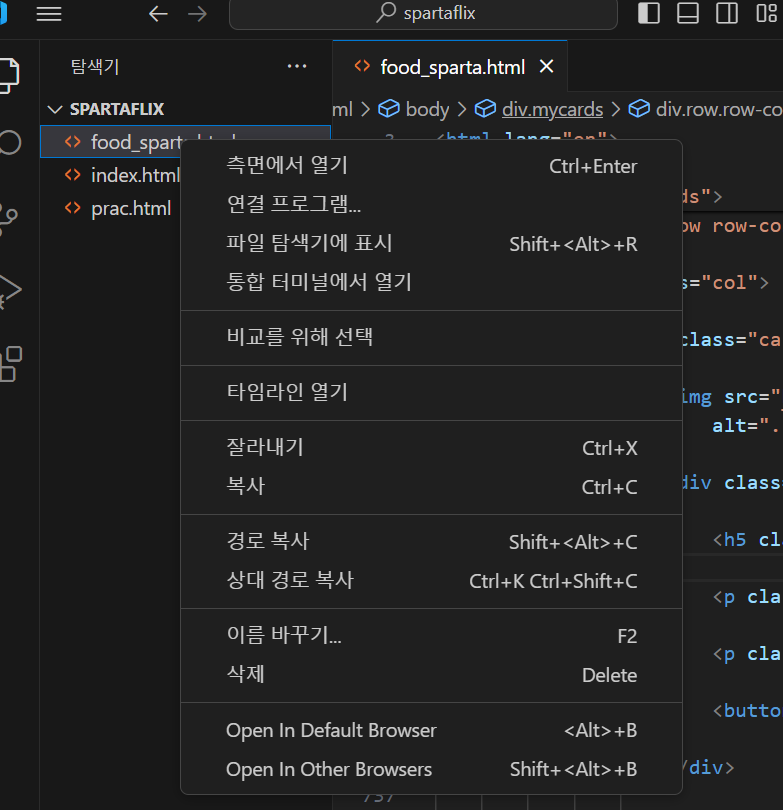The height and width of the screenshot is (810, 783).
Task: Click the 'alt=' code line
Action: [746, 426]
